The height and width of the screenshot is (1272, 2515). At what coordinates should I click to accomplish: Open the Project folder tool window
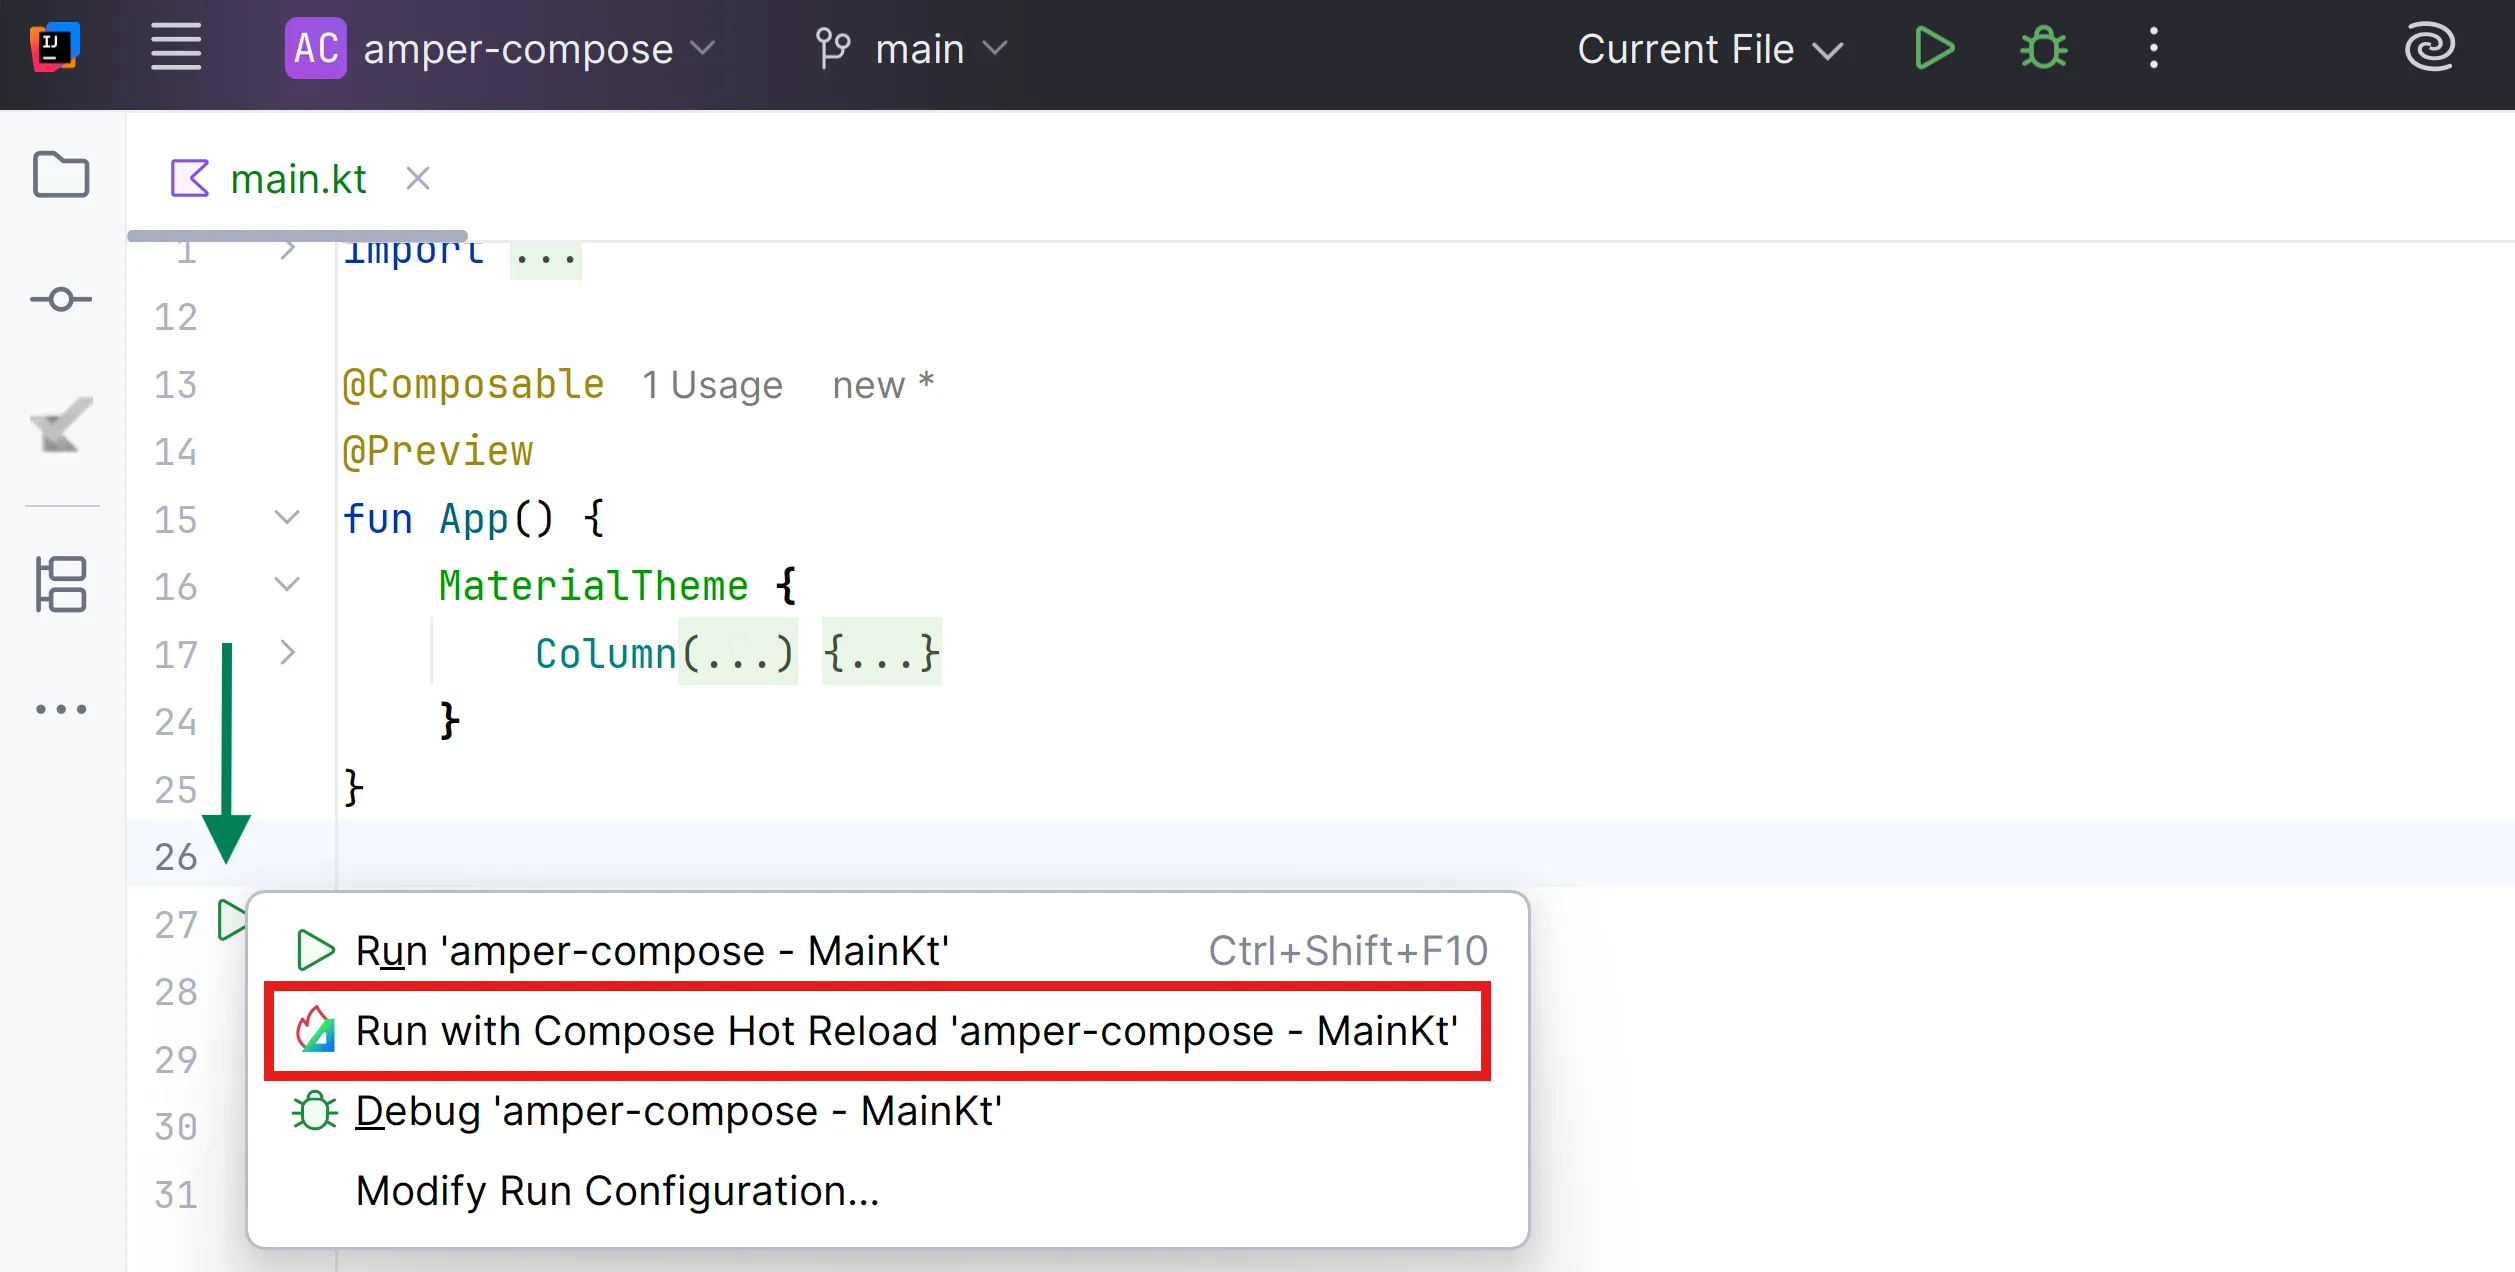61,175
